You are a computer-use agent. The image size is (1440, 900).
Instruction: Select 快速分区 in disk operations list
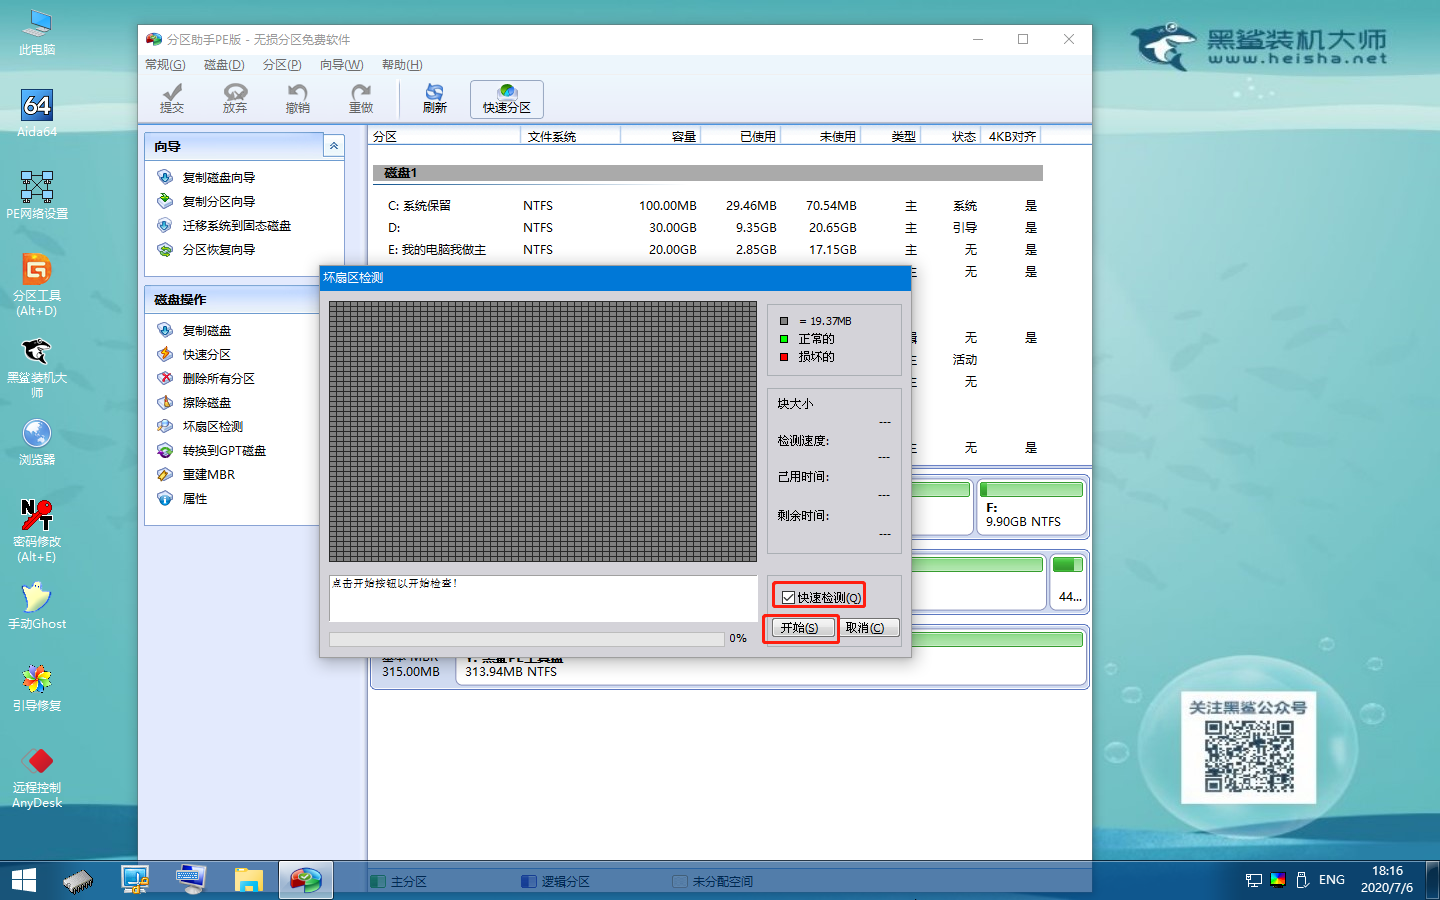pos(206,354)
